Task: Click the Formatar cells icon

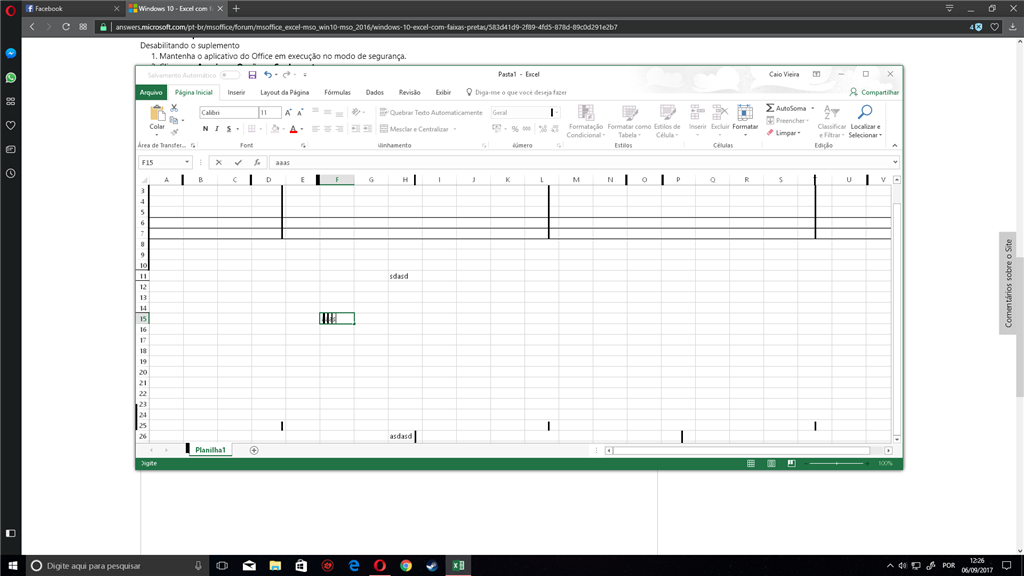Action: point(745,112)
